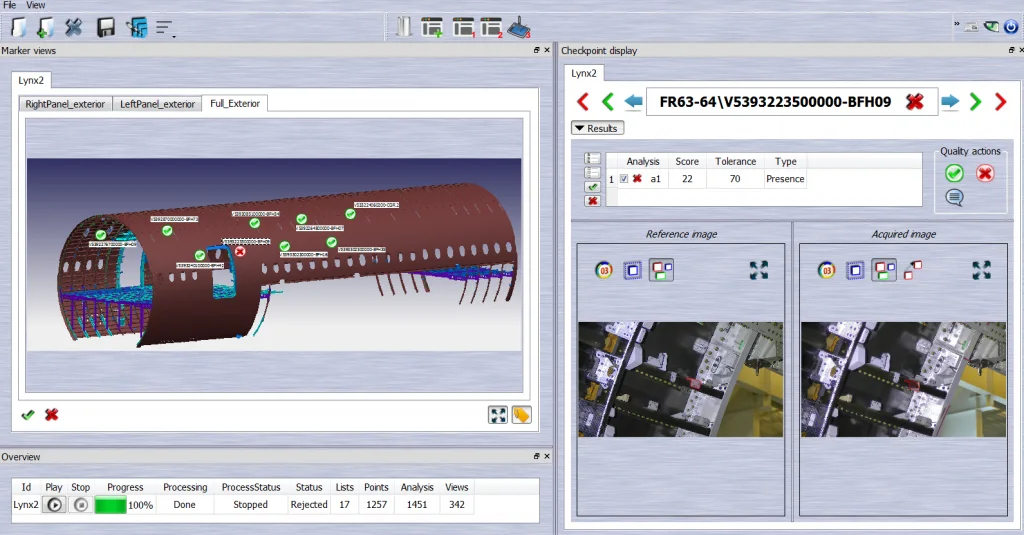
Task: Click green accept checkmark under Quality actions
Action: (954, 173)
